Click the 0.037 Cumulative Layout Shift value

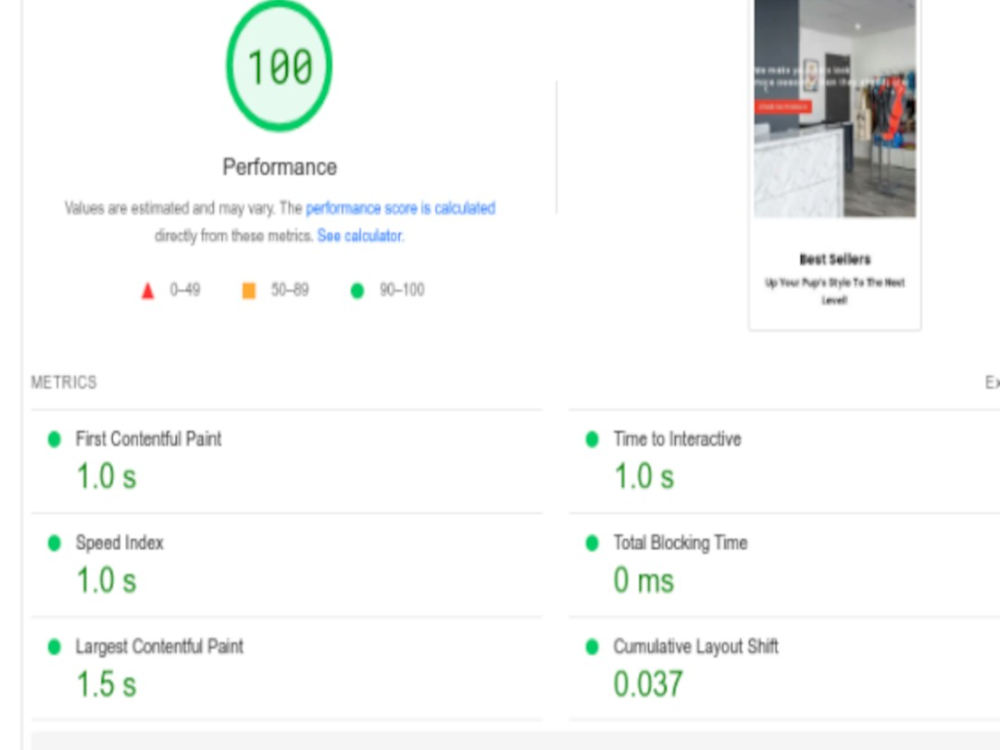point(648,684)
